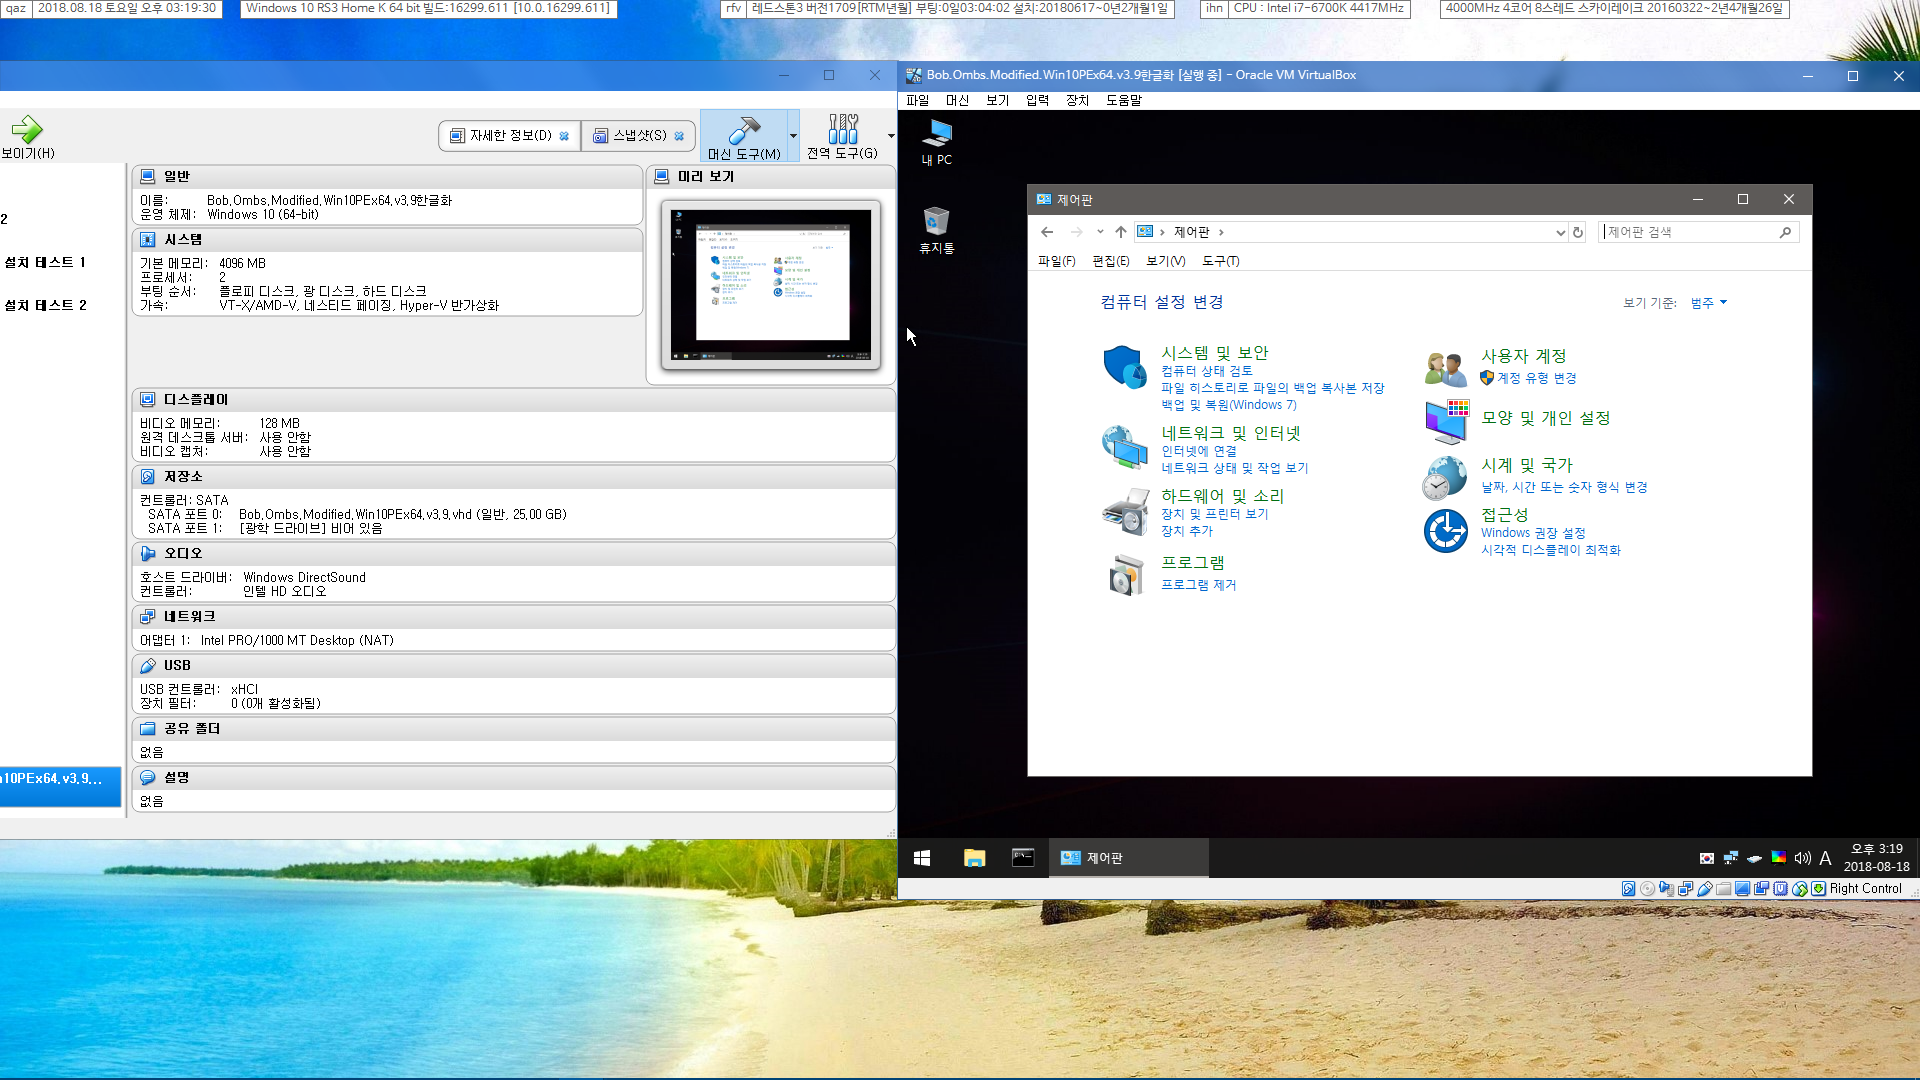Click the User Accounts people icon
The image size is (1920, 1080).
[1446, 368]
